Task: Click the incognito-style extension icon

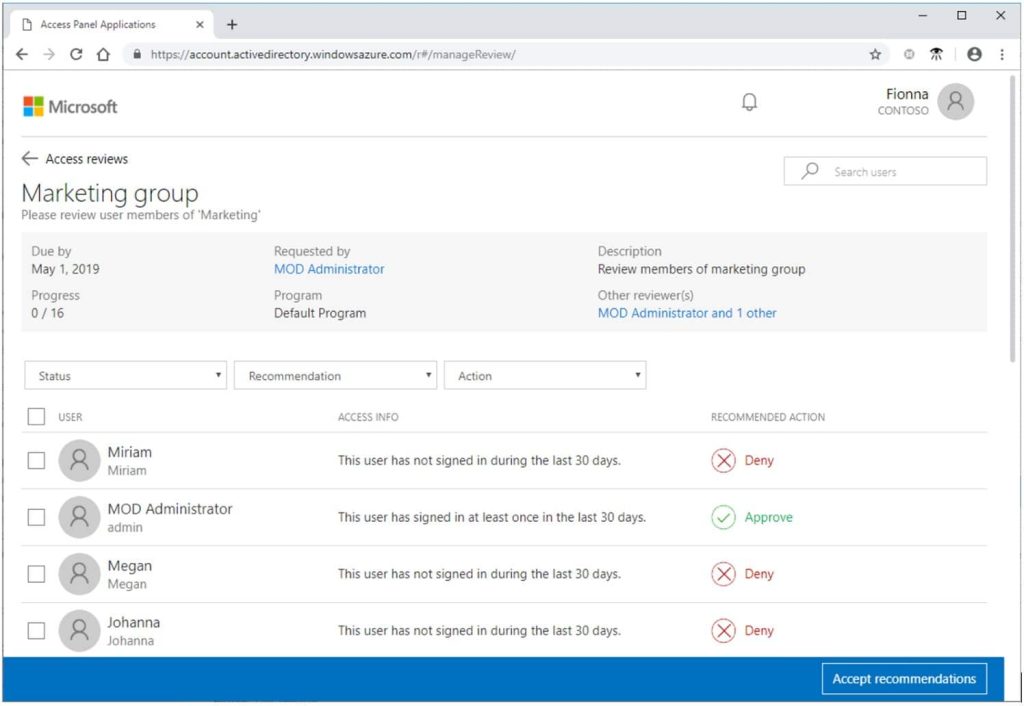Action: (936, 54)
